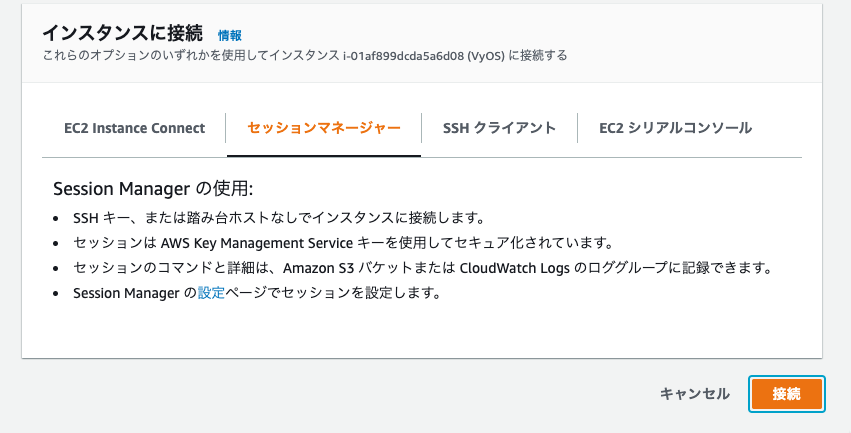Open the SSH クライアント tab

499,128
